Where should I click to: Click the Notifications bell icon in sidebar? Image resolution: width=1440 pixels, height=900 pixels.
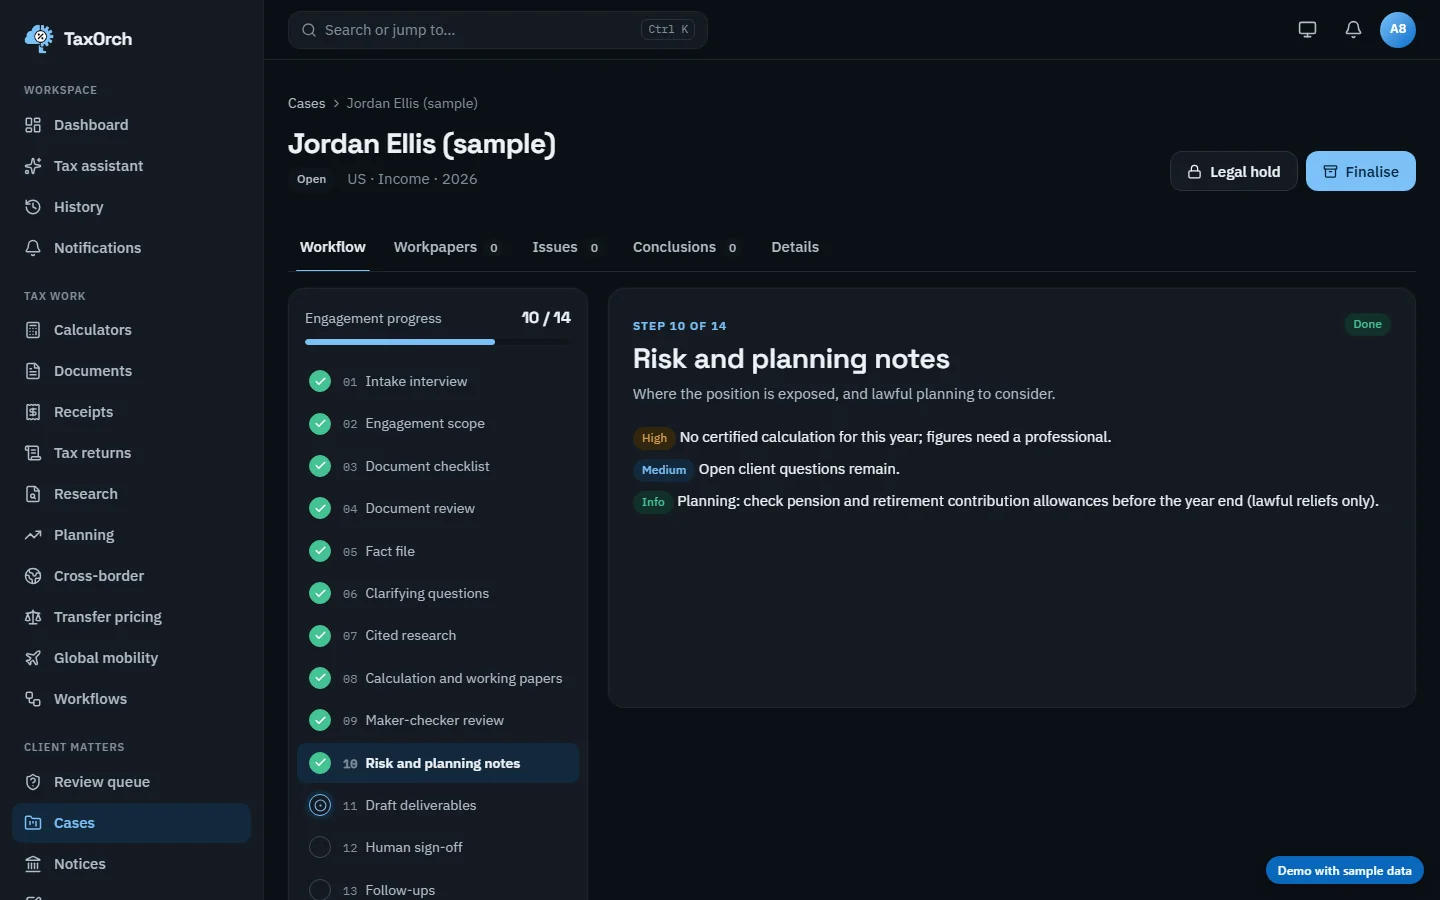(33, 248)
